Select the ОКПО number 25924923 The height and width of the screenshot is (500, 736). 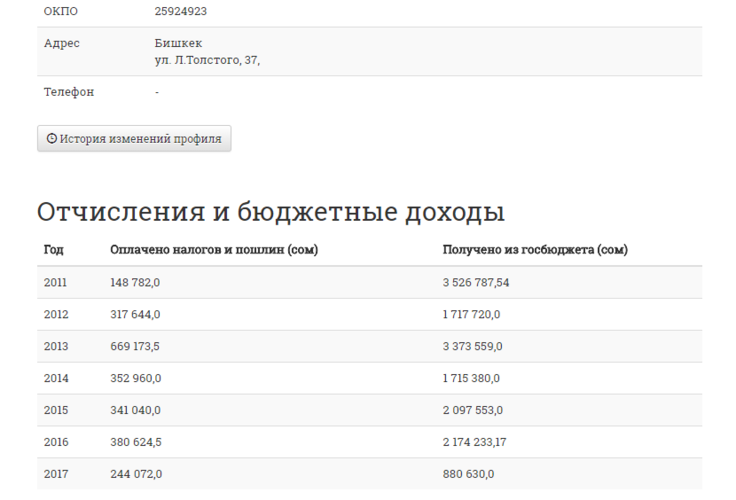[x=181, y=11]
